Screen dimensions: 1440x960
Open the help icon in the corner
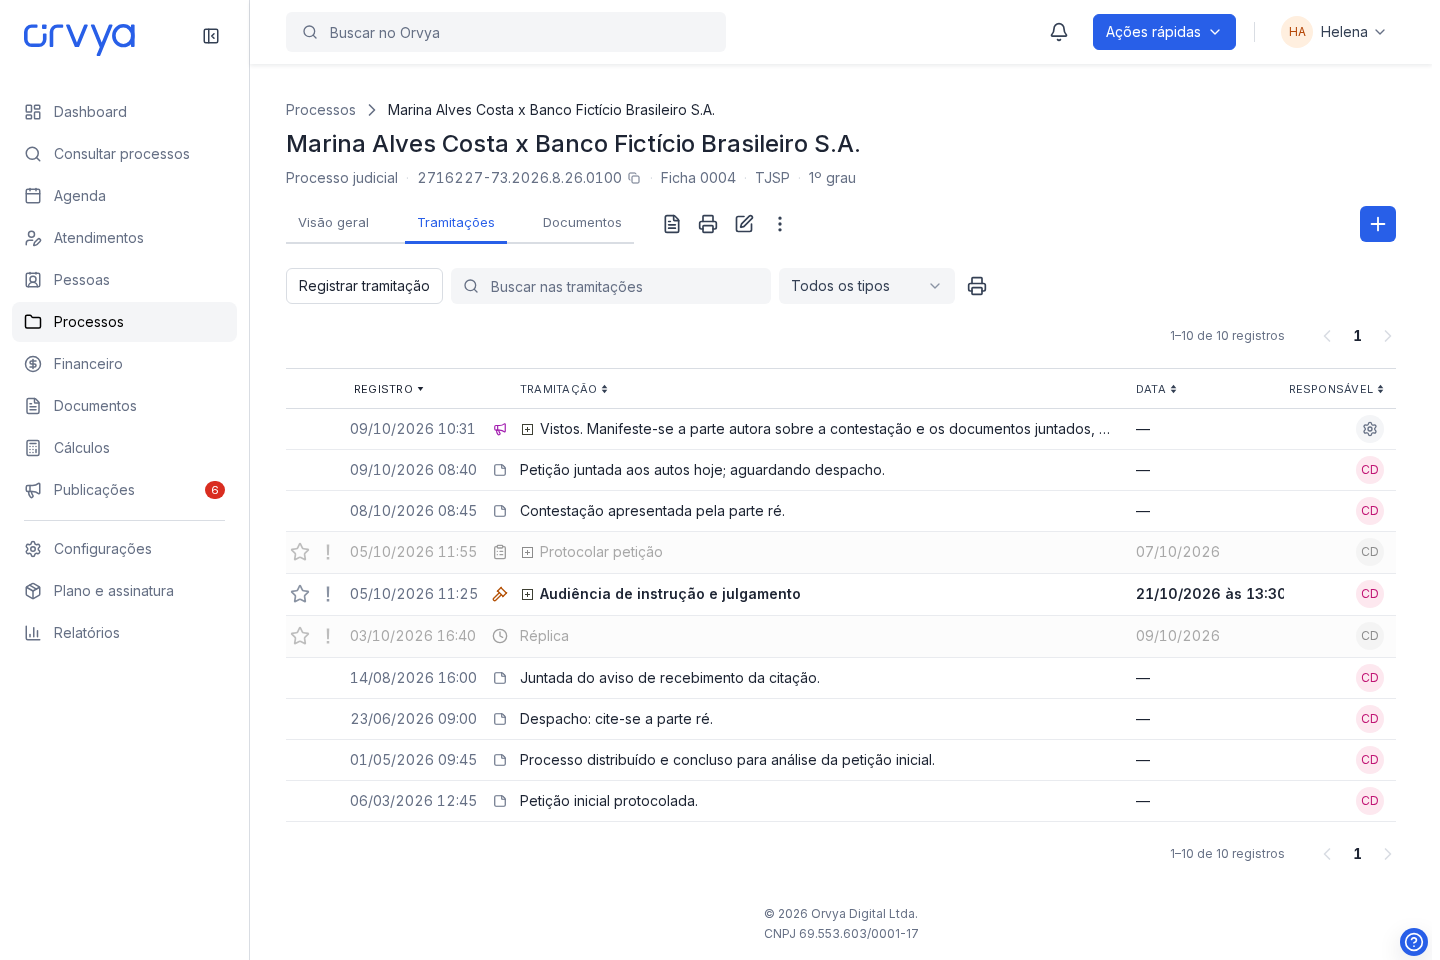pos(1414,942)
